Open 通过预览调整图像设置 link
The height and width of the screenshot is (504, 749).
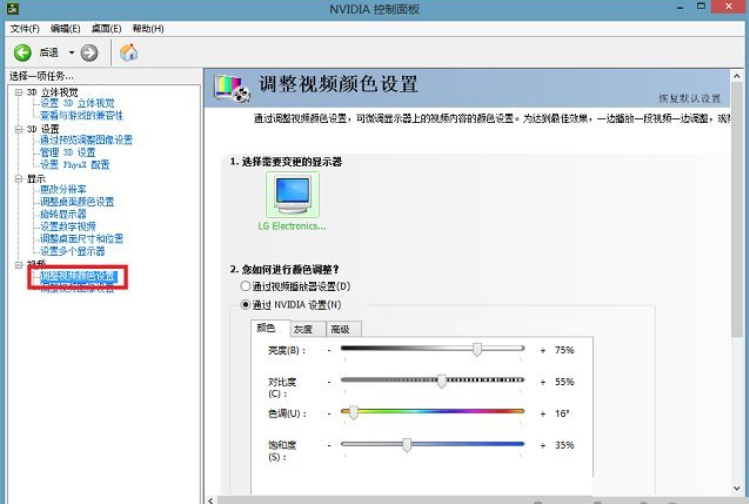[x=86, y=139]
